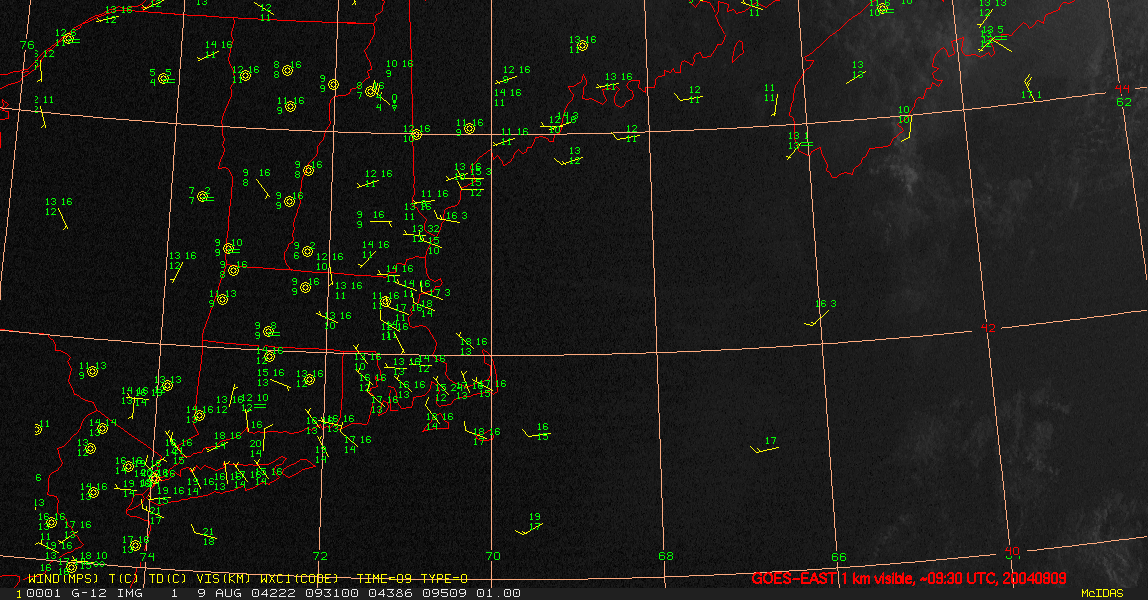Click the WIND(MPS) legend label
Viewport: 1148px width, 600px height.
tap(63, 578)
